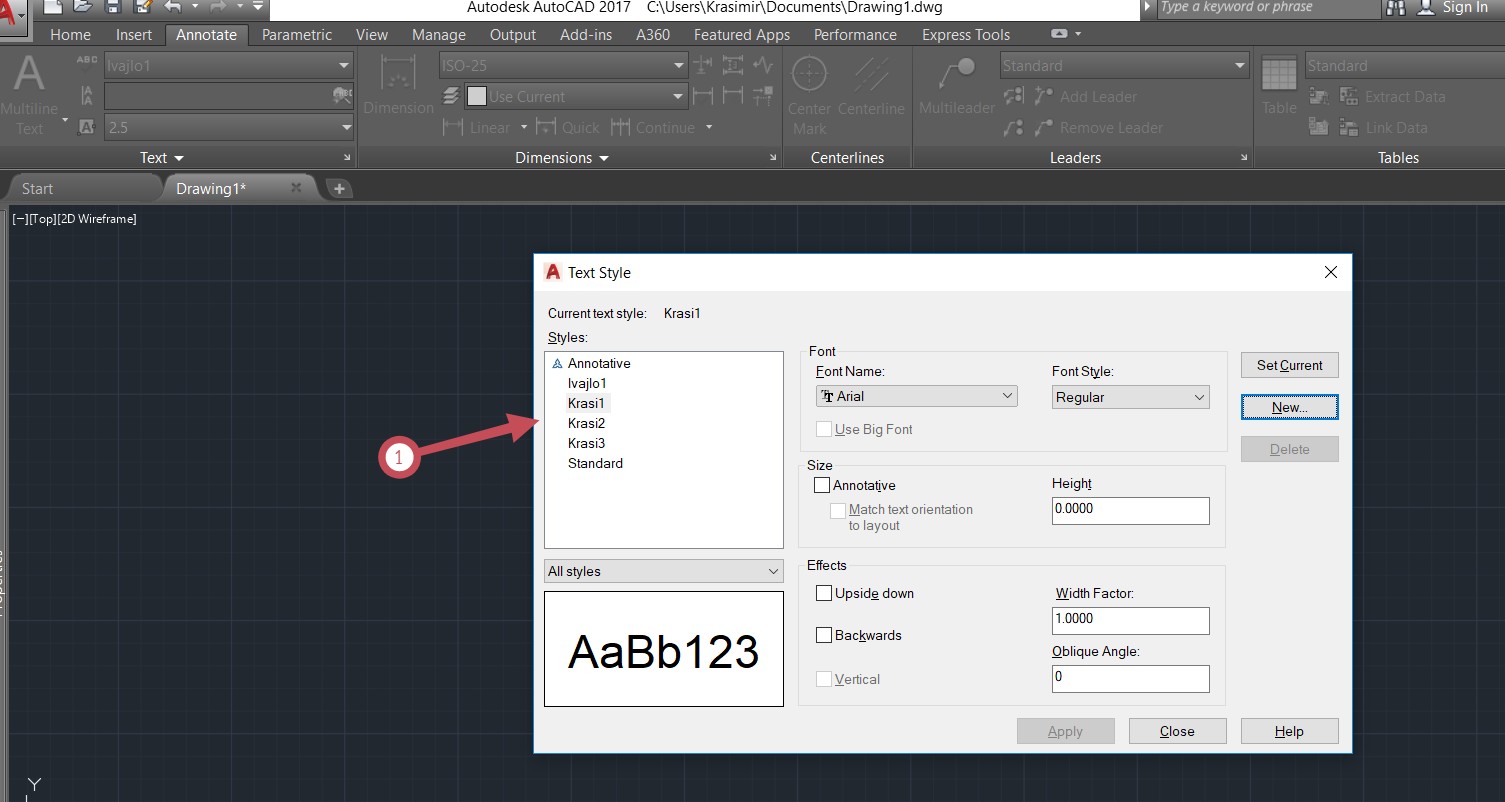Click the new drawing tab plus button

tap(339, 188)
